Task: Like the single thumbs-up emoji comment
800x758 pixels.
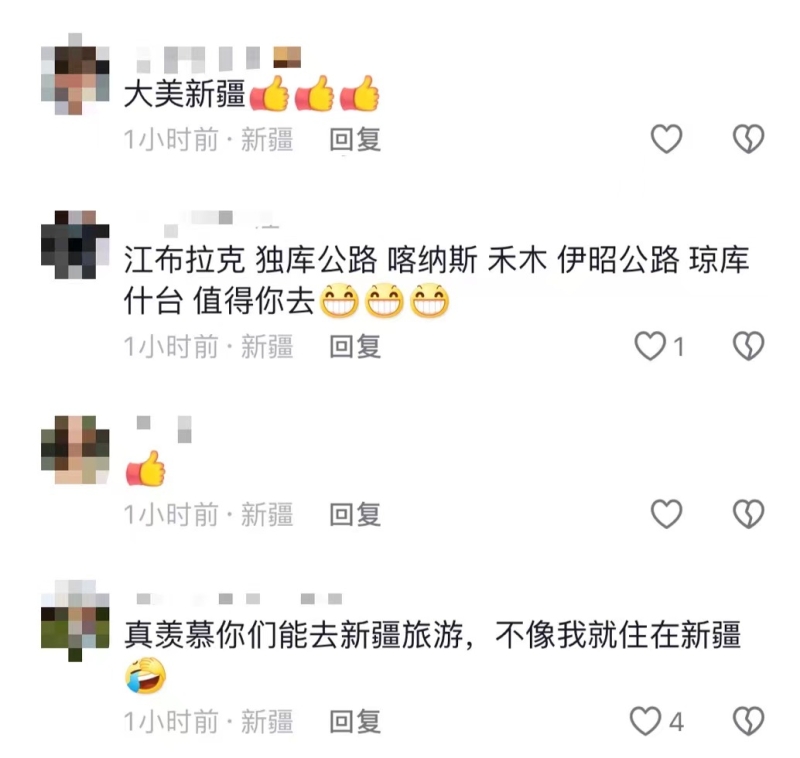Action: coord(666,514)
